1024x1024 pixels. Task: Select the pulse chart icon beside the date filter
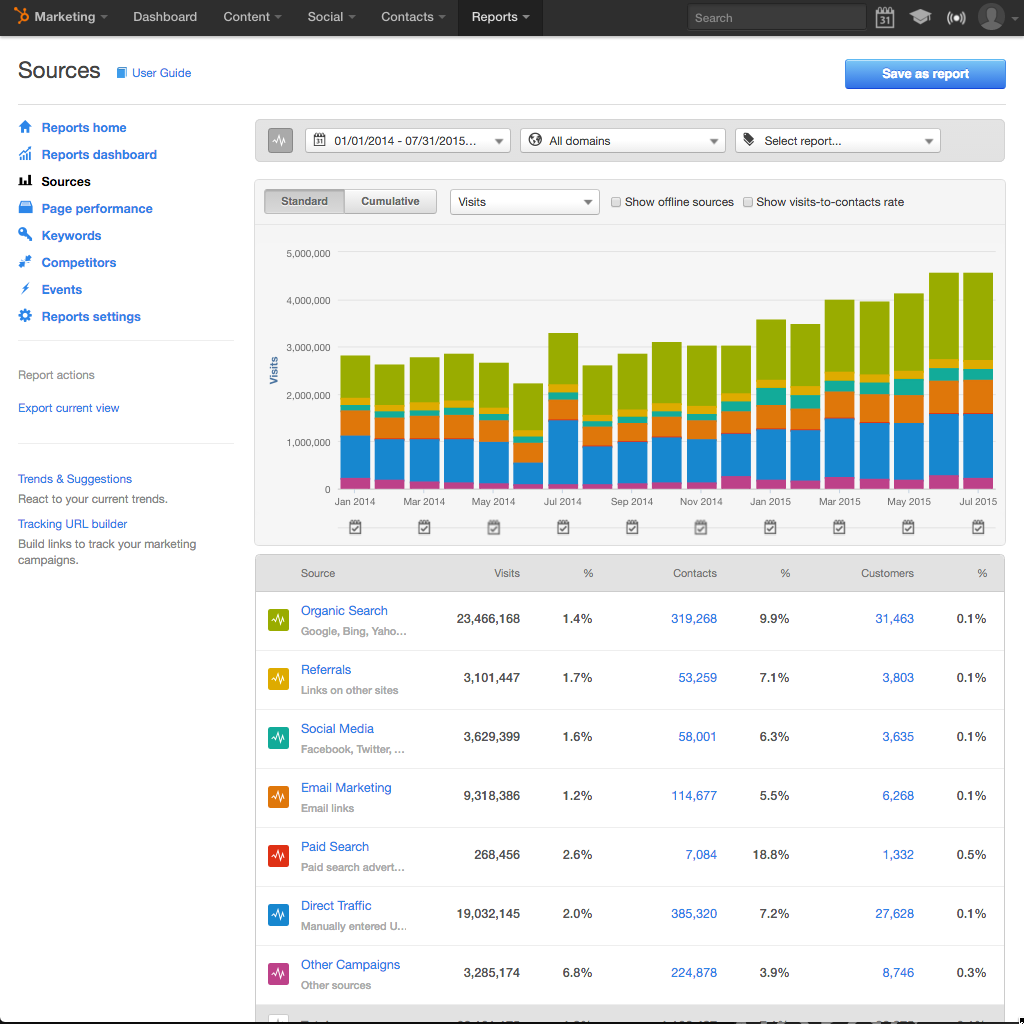(280, 140)
